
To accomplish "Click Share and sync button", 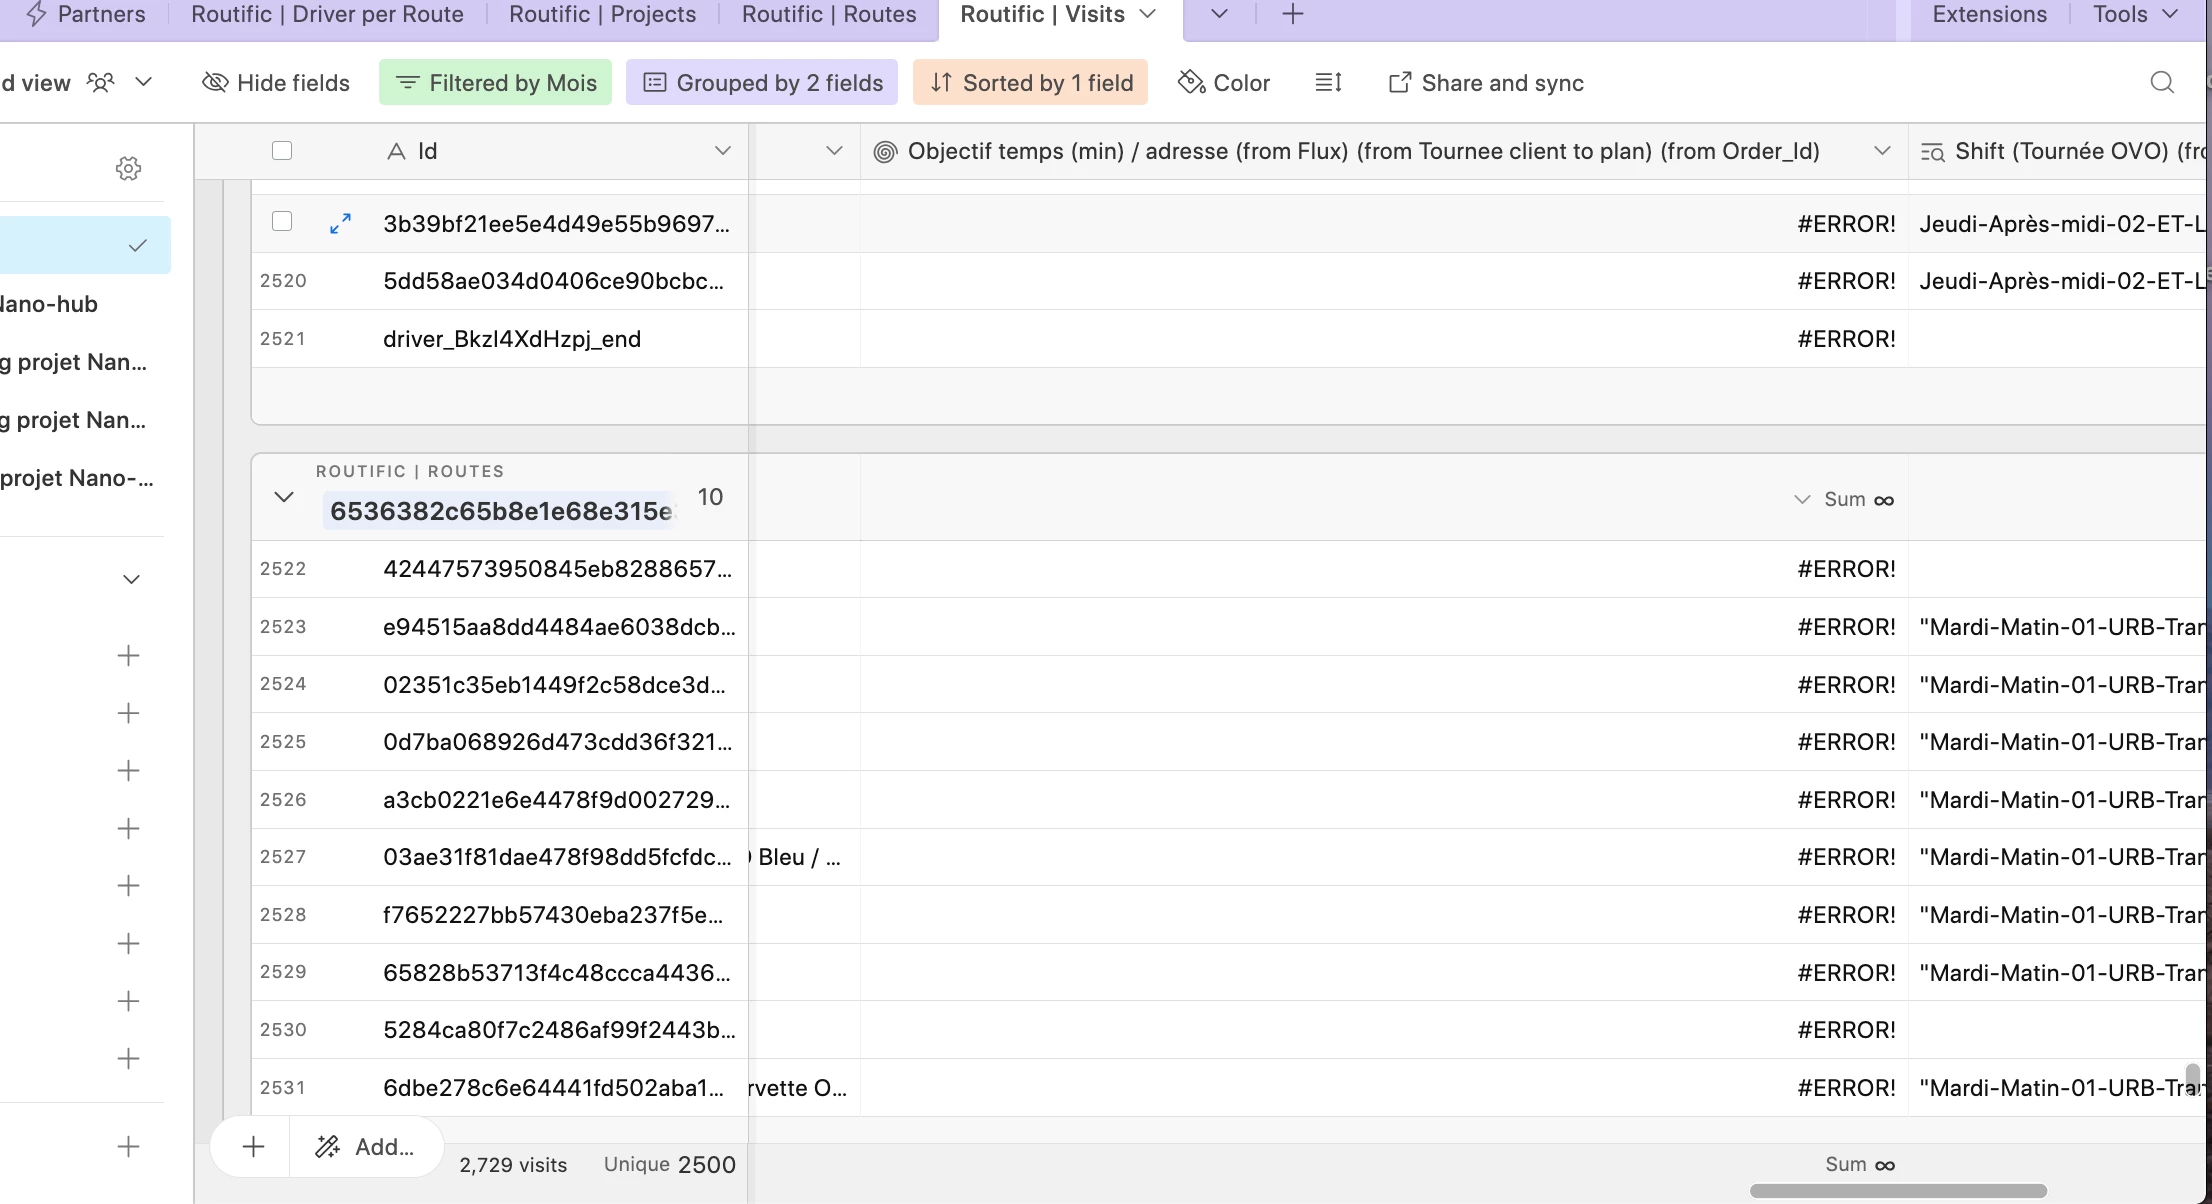I will click(x=1486, y=83).
